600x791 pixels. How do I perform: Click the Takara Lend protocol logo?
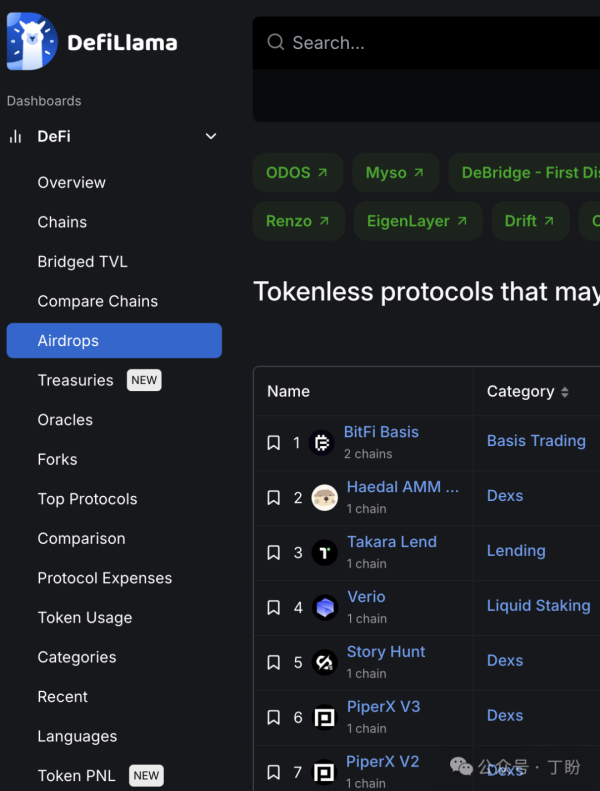(x=324, y=553)
